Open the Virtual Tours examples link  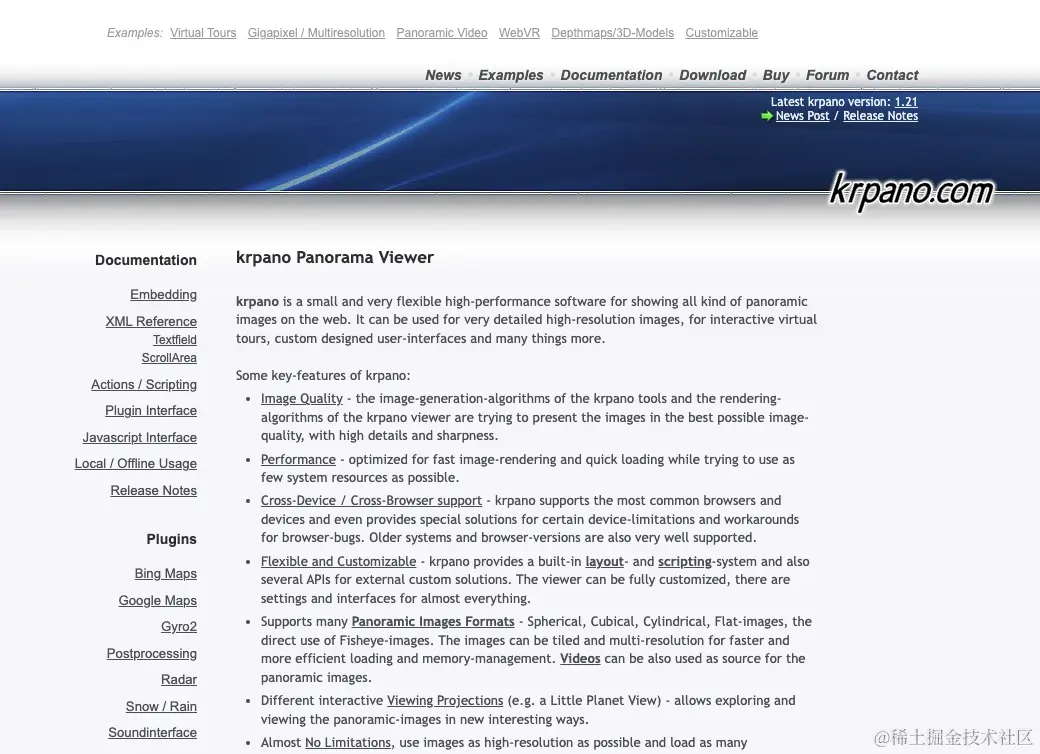(203, 33)
